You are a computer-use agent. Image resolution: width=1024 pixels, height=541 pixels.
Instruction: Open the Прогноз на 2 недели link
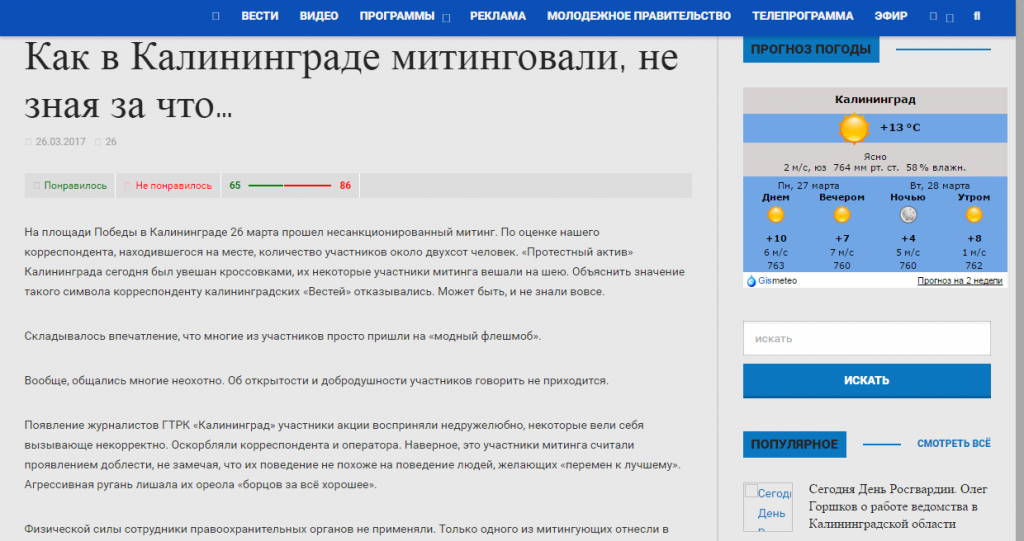click(959, 281)
